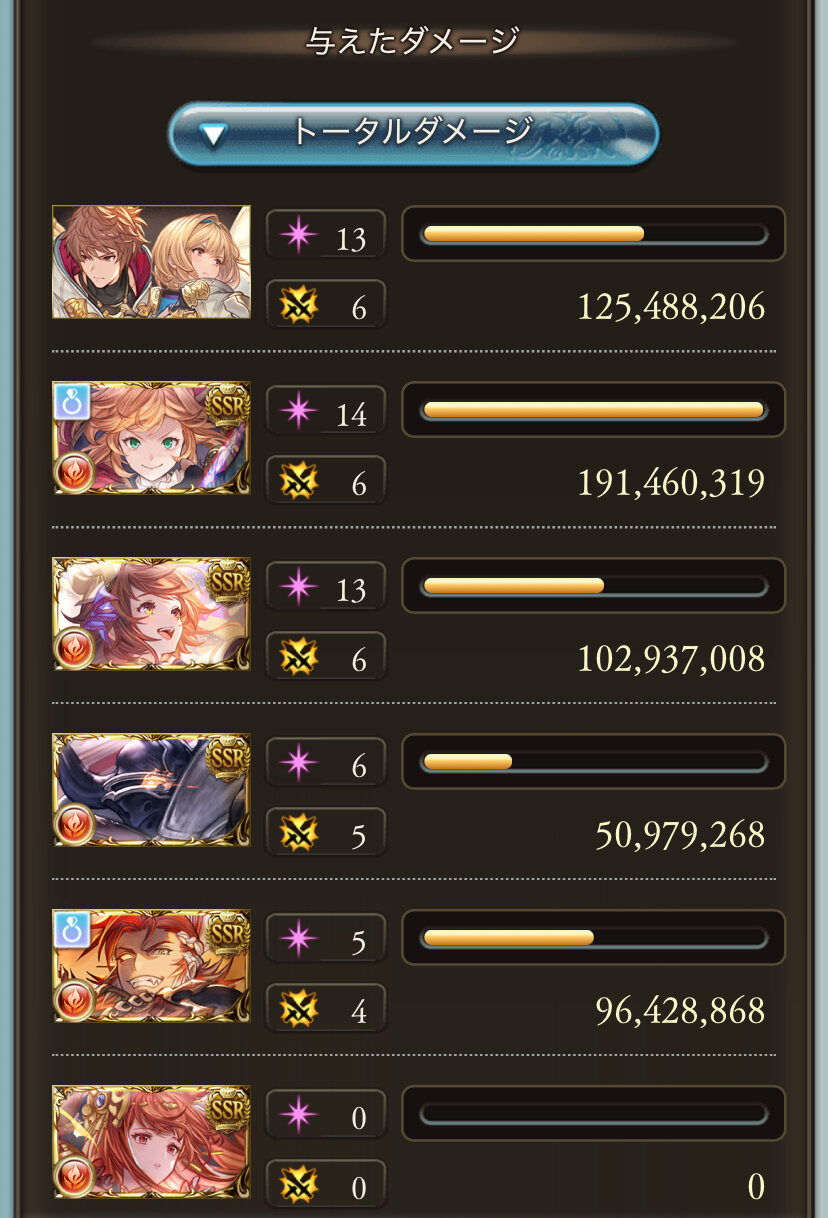828x1218 pixels.
Task: Click the damage value 125,488,206
Action: (x=671, y=306)
